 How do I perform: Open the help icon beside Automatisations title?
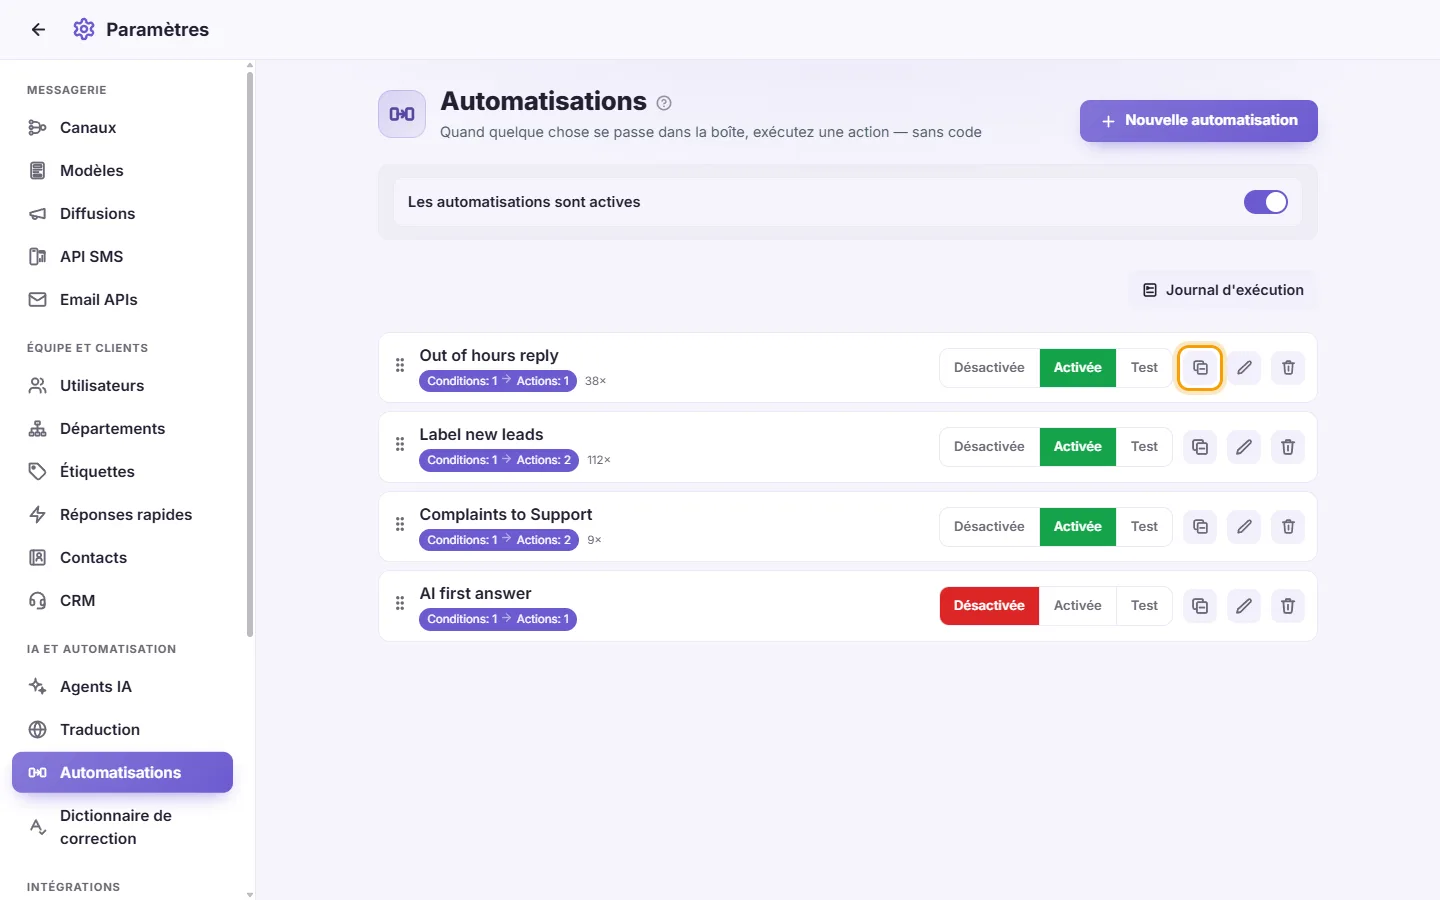(x=664, y=103)
